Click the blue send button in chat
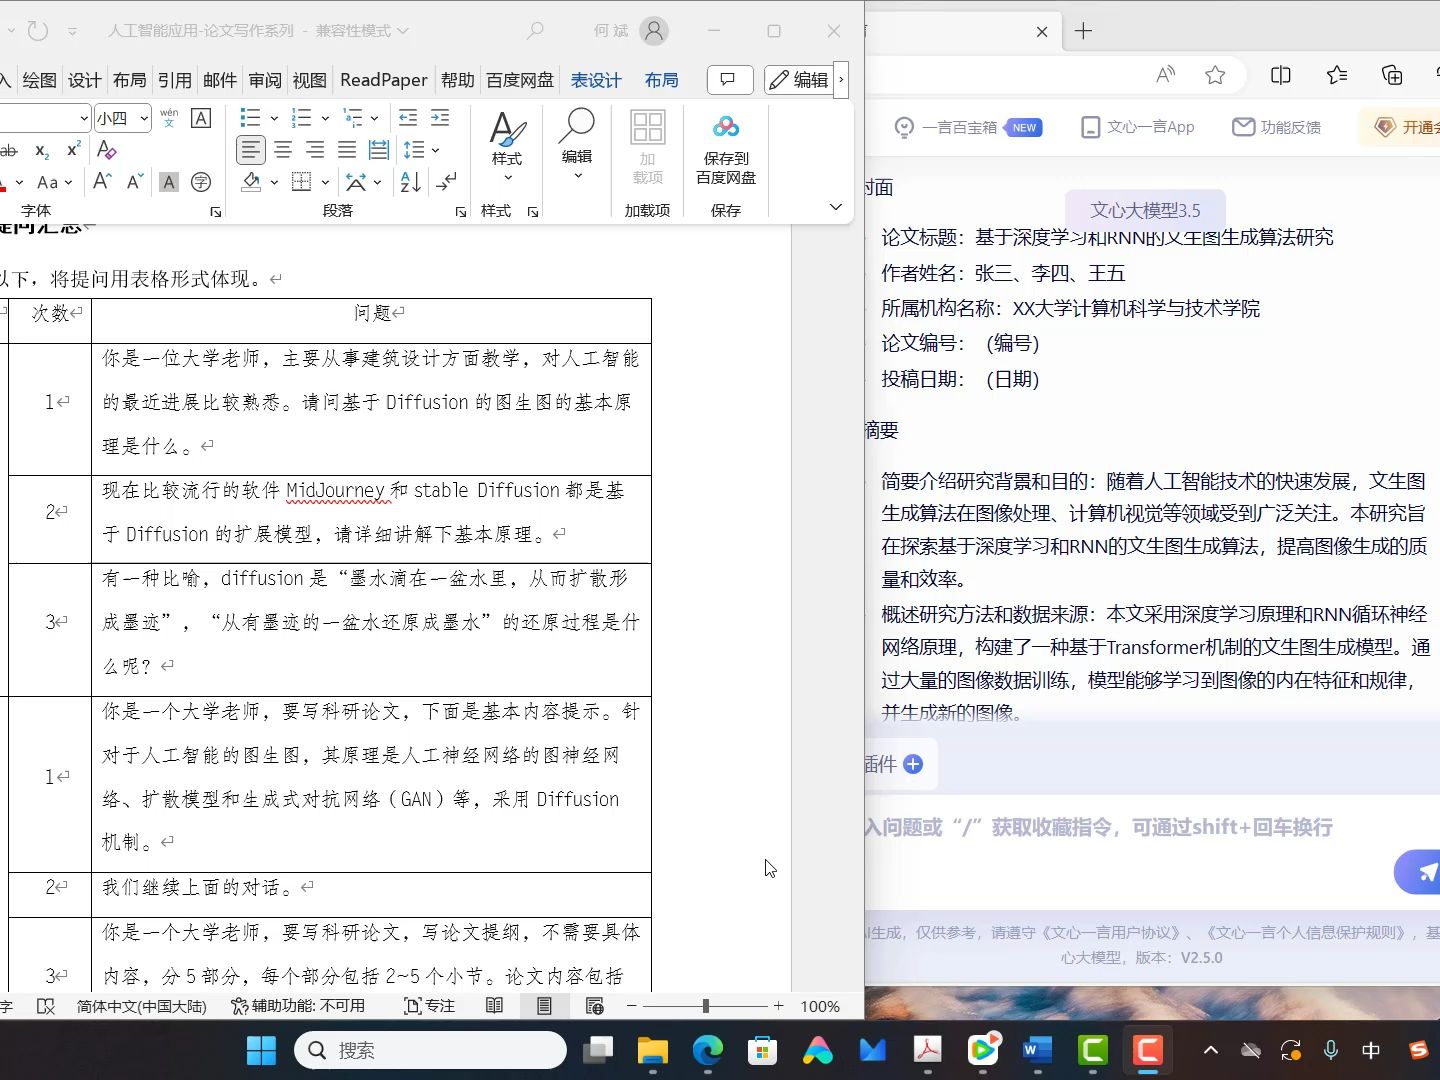 [1420, 872]
